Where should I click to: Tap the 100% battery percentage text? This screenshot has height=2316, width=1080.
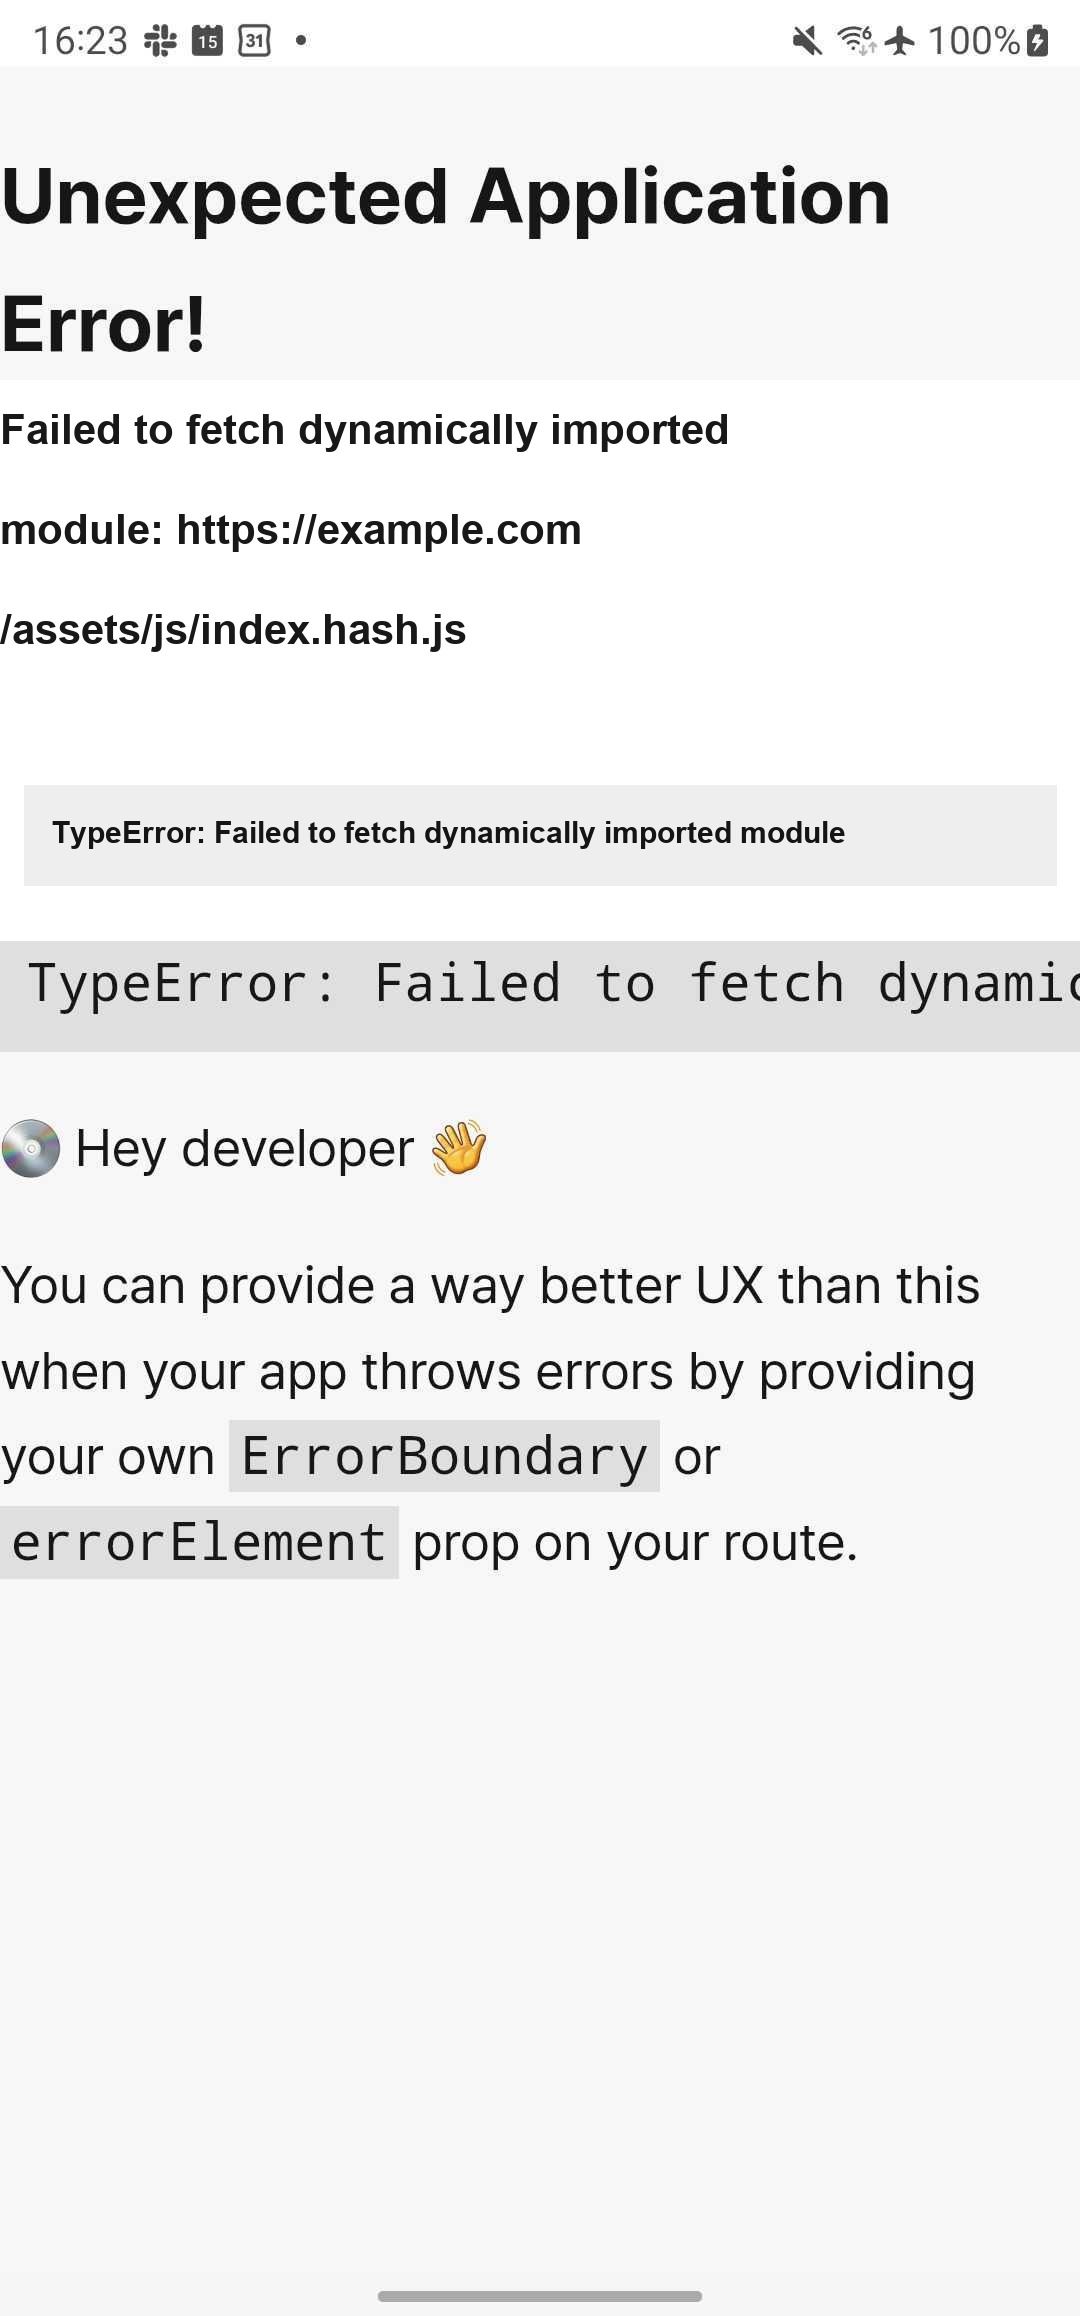(974, 41)
